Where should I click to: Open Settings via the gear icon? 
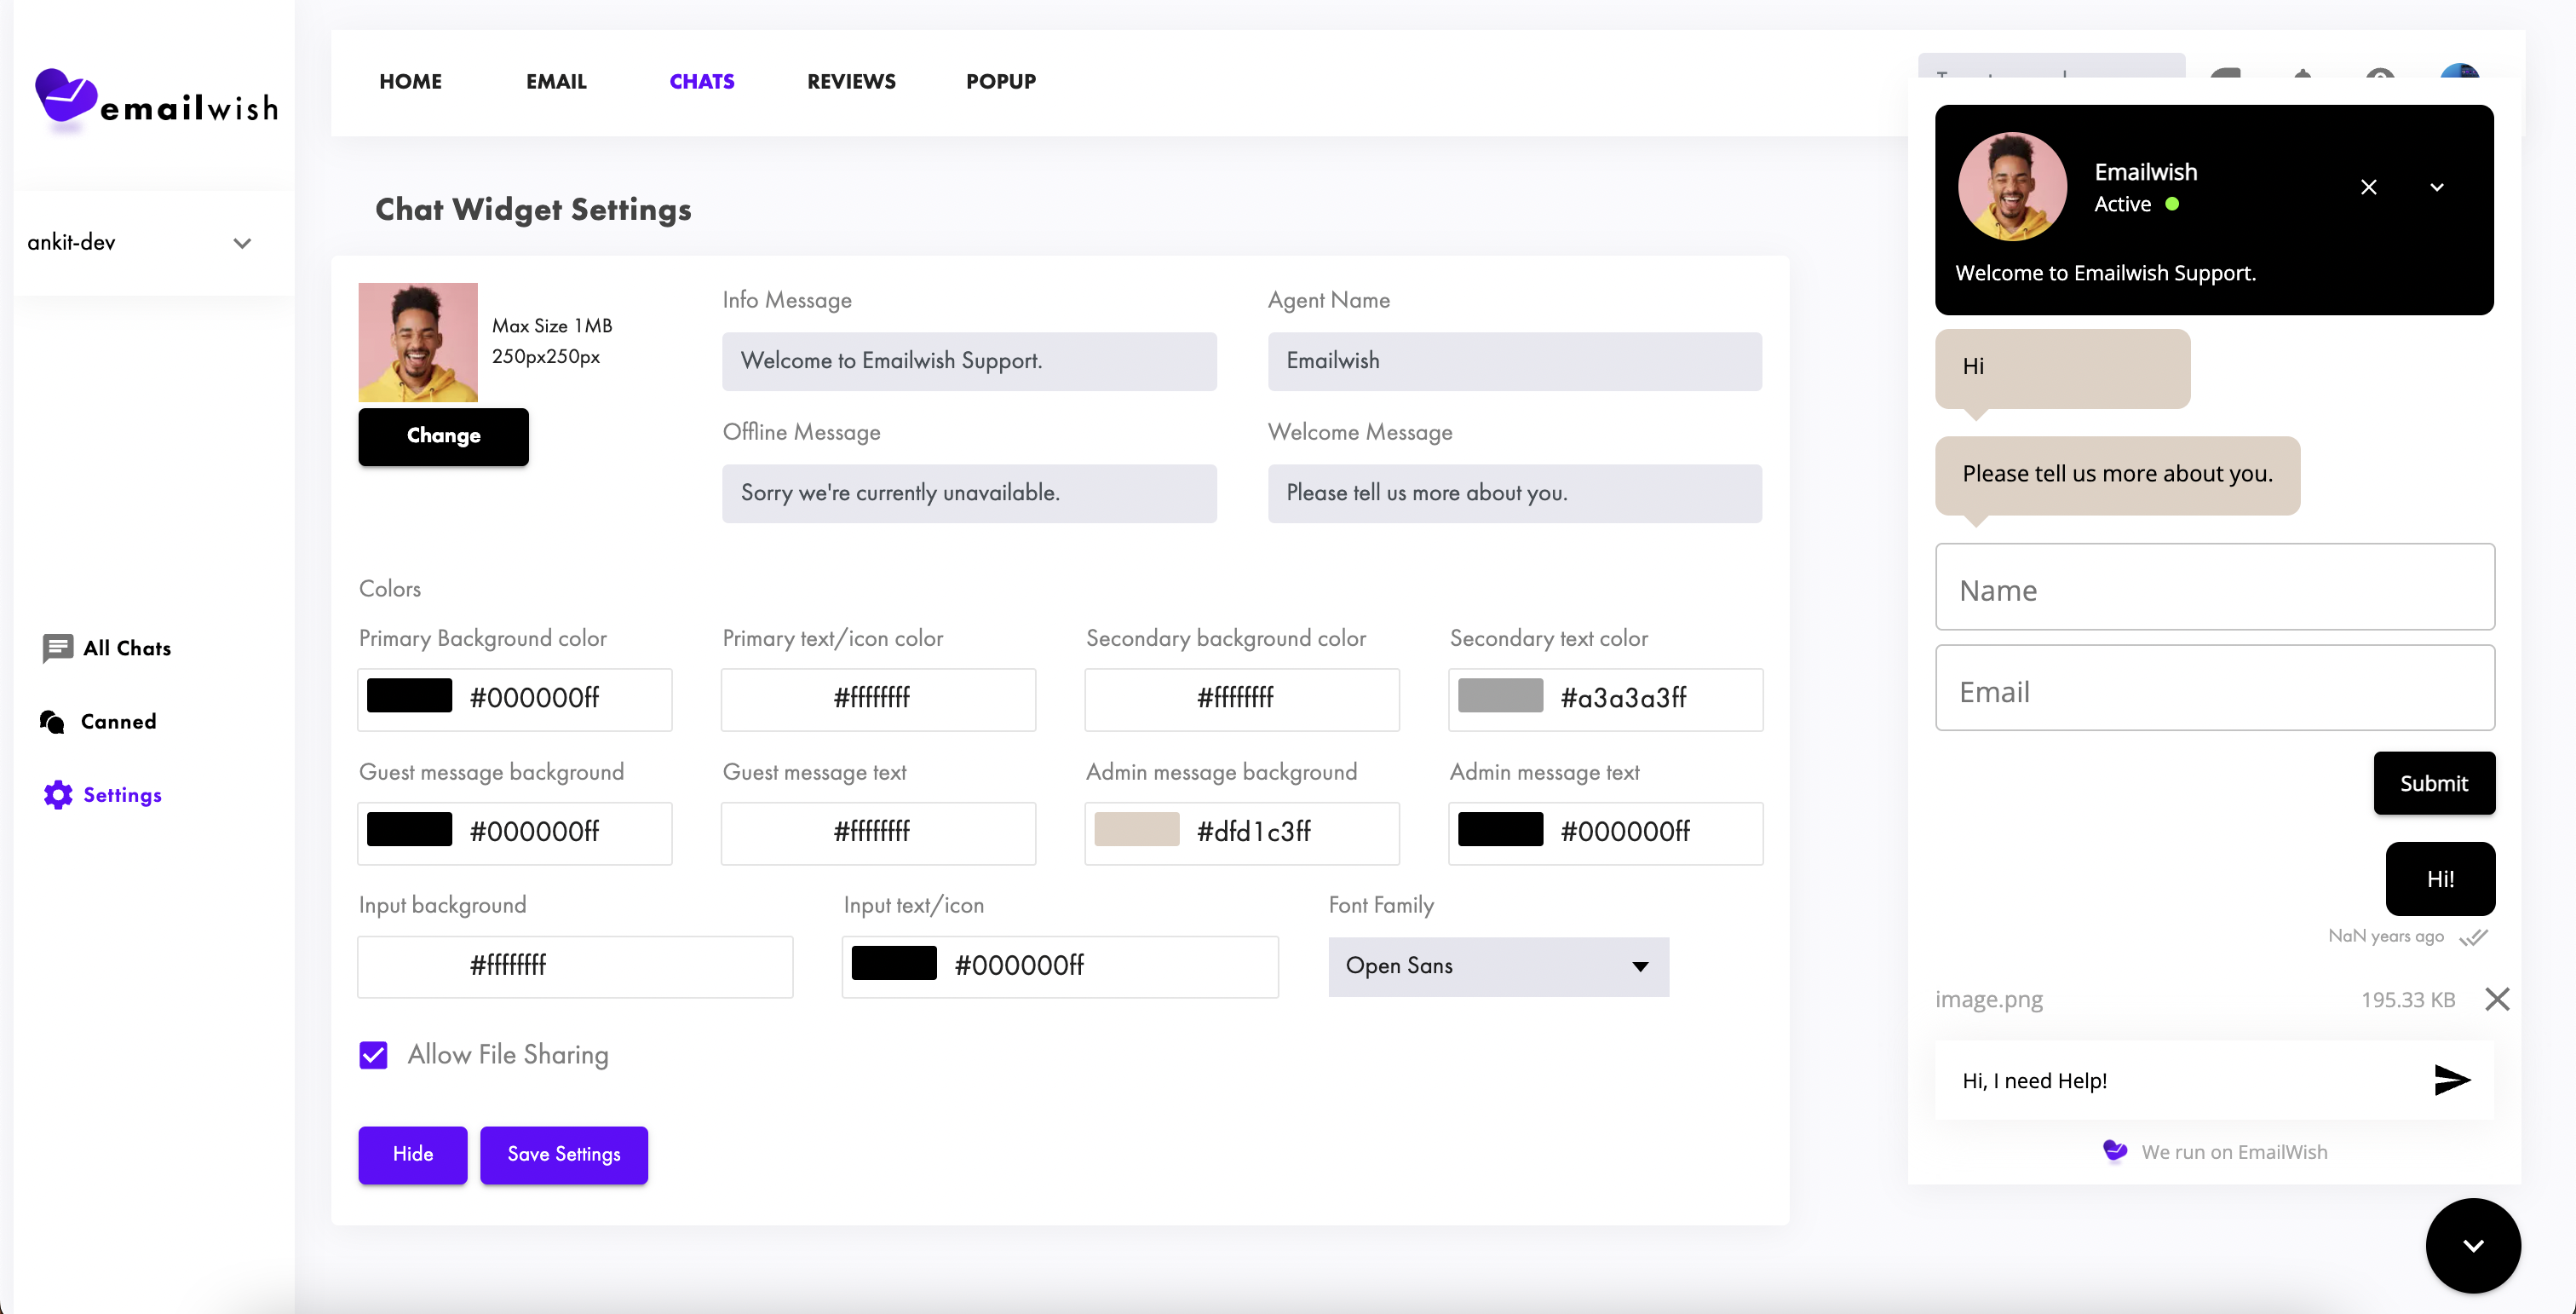click(x=58, y=795)
